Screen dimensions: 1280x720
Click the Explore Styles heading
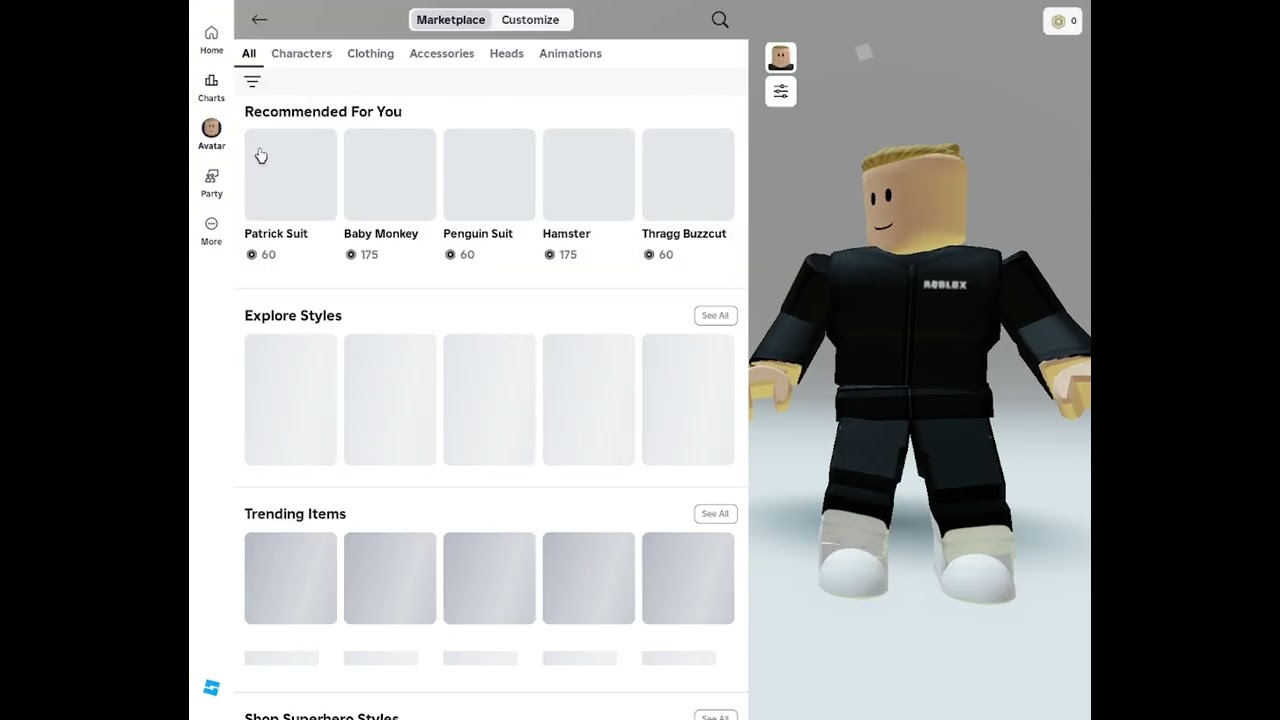point(293,316)
